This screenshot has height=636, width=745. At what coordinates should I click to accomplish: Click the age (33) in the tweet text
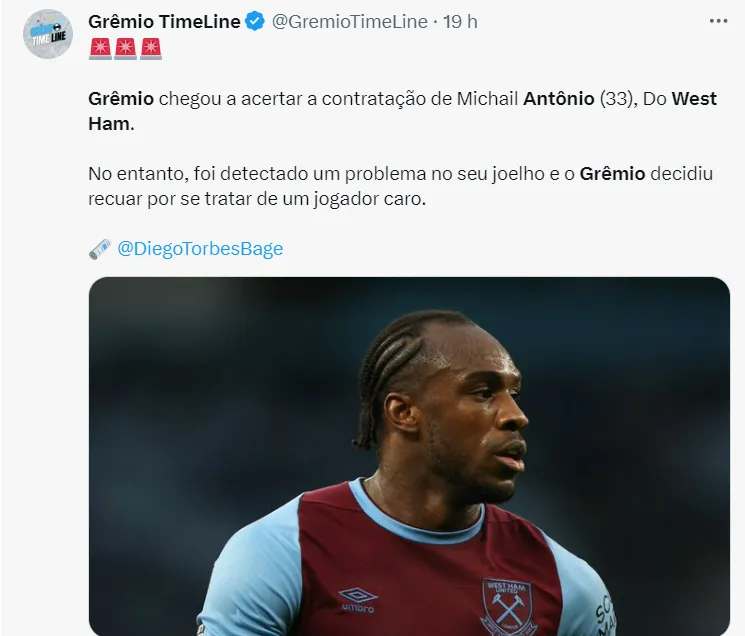pyautogui.click(x=620, y=99)
